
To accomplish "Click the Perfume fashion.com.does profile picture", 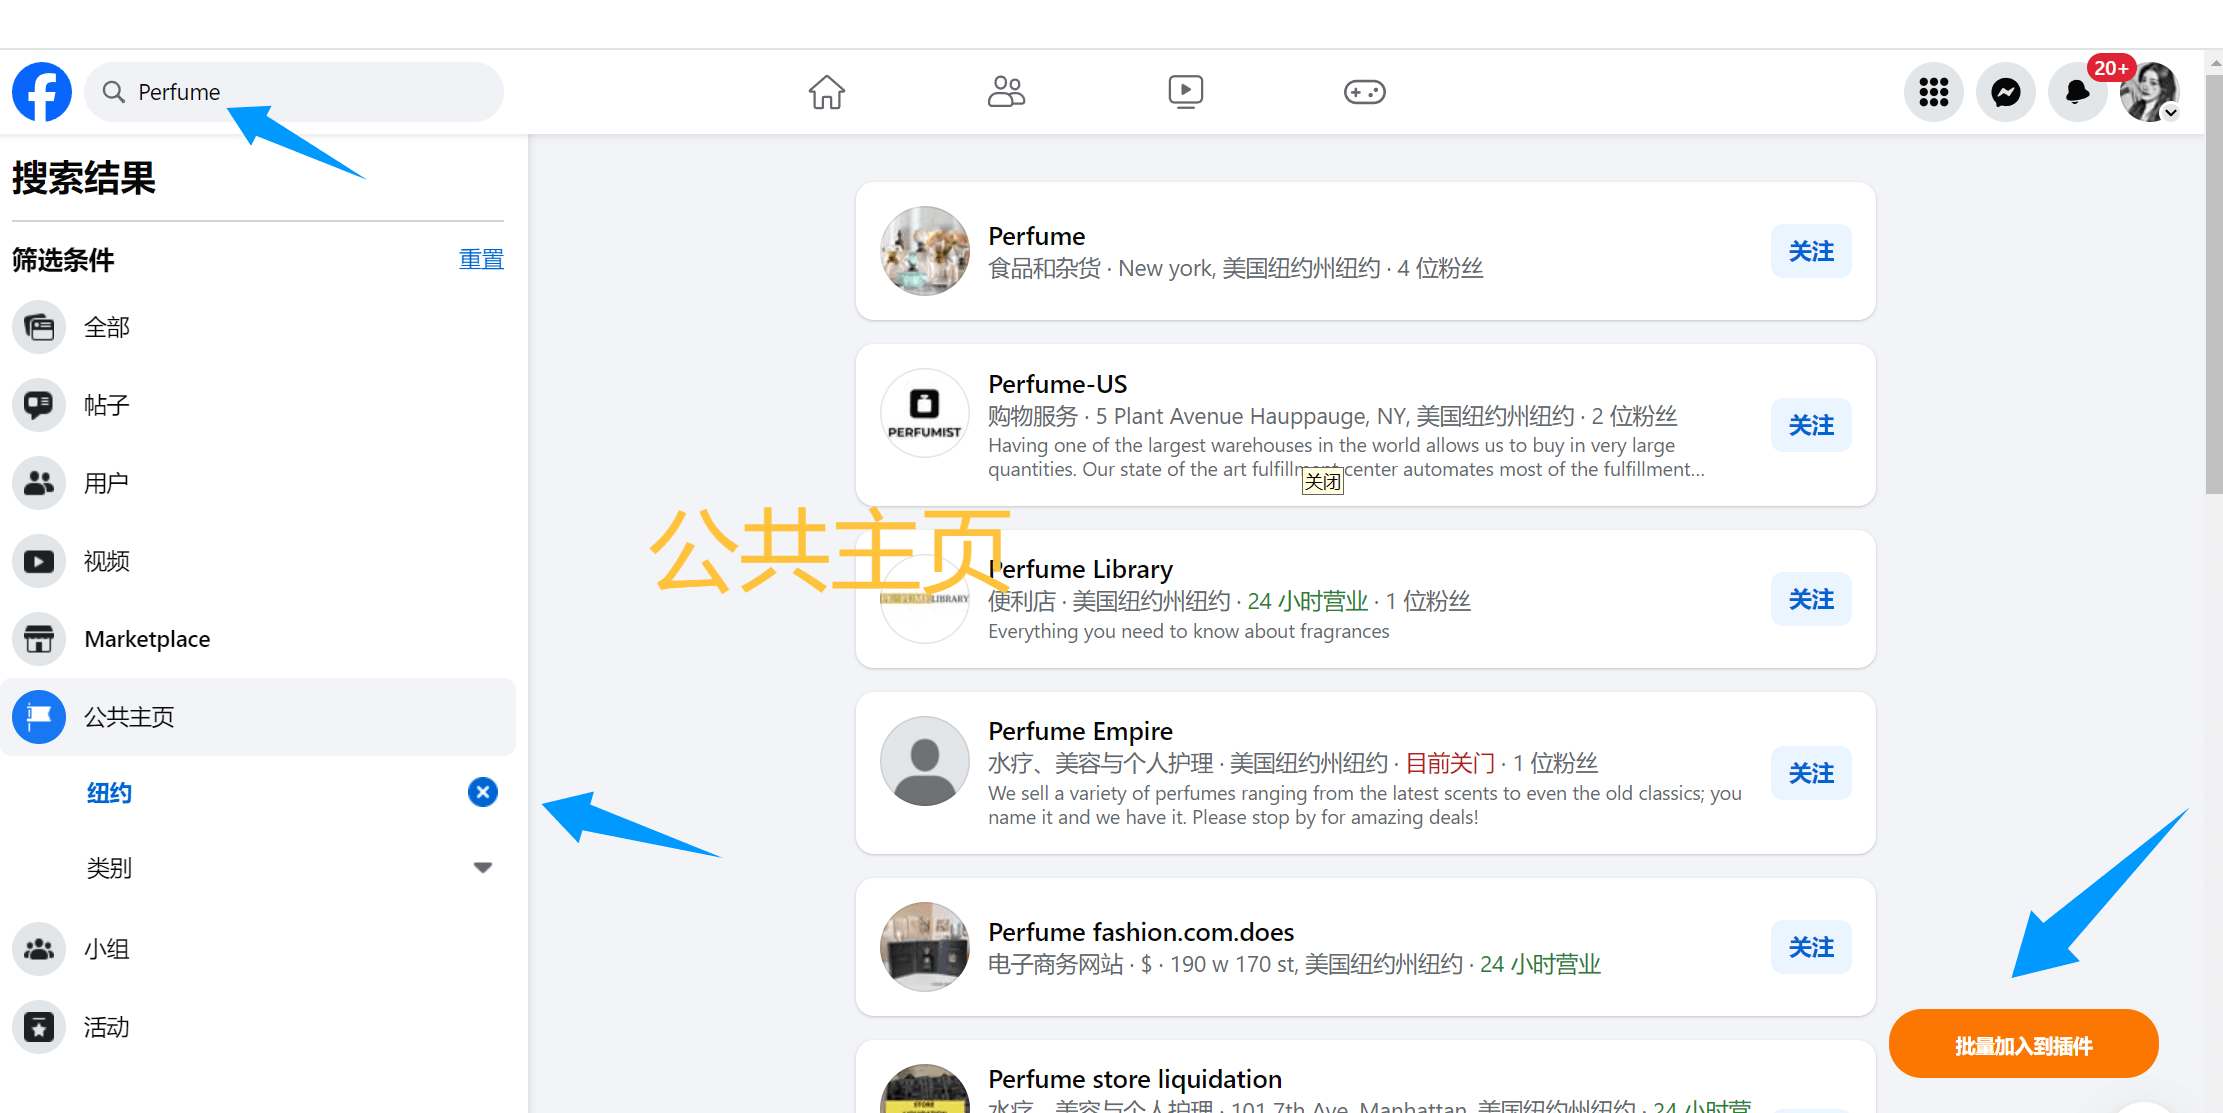I will (x=925, y=947).
